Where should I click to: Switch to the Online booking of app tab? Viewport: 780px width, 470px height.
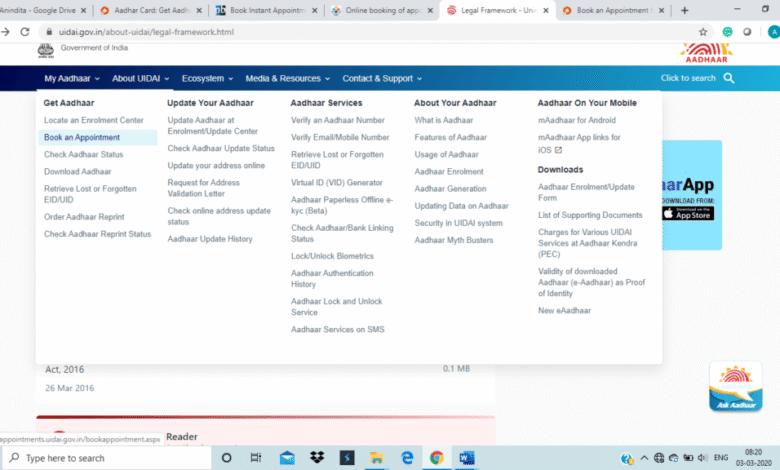pos(383,10)
